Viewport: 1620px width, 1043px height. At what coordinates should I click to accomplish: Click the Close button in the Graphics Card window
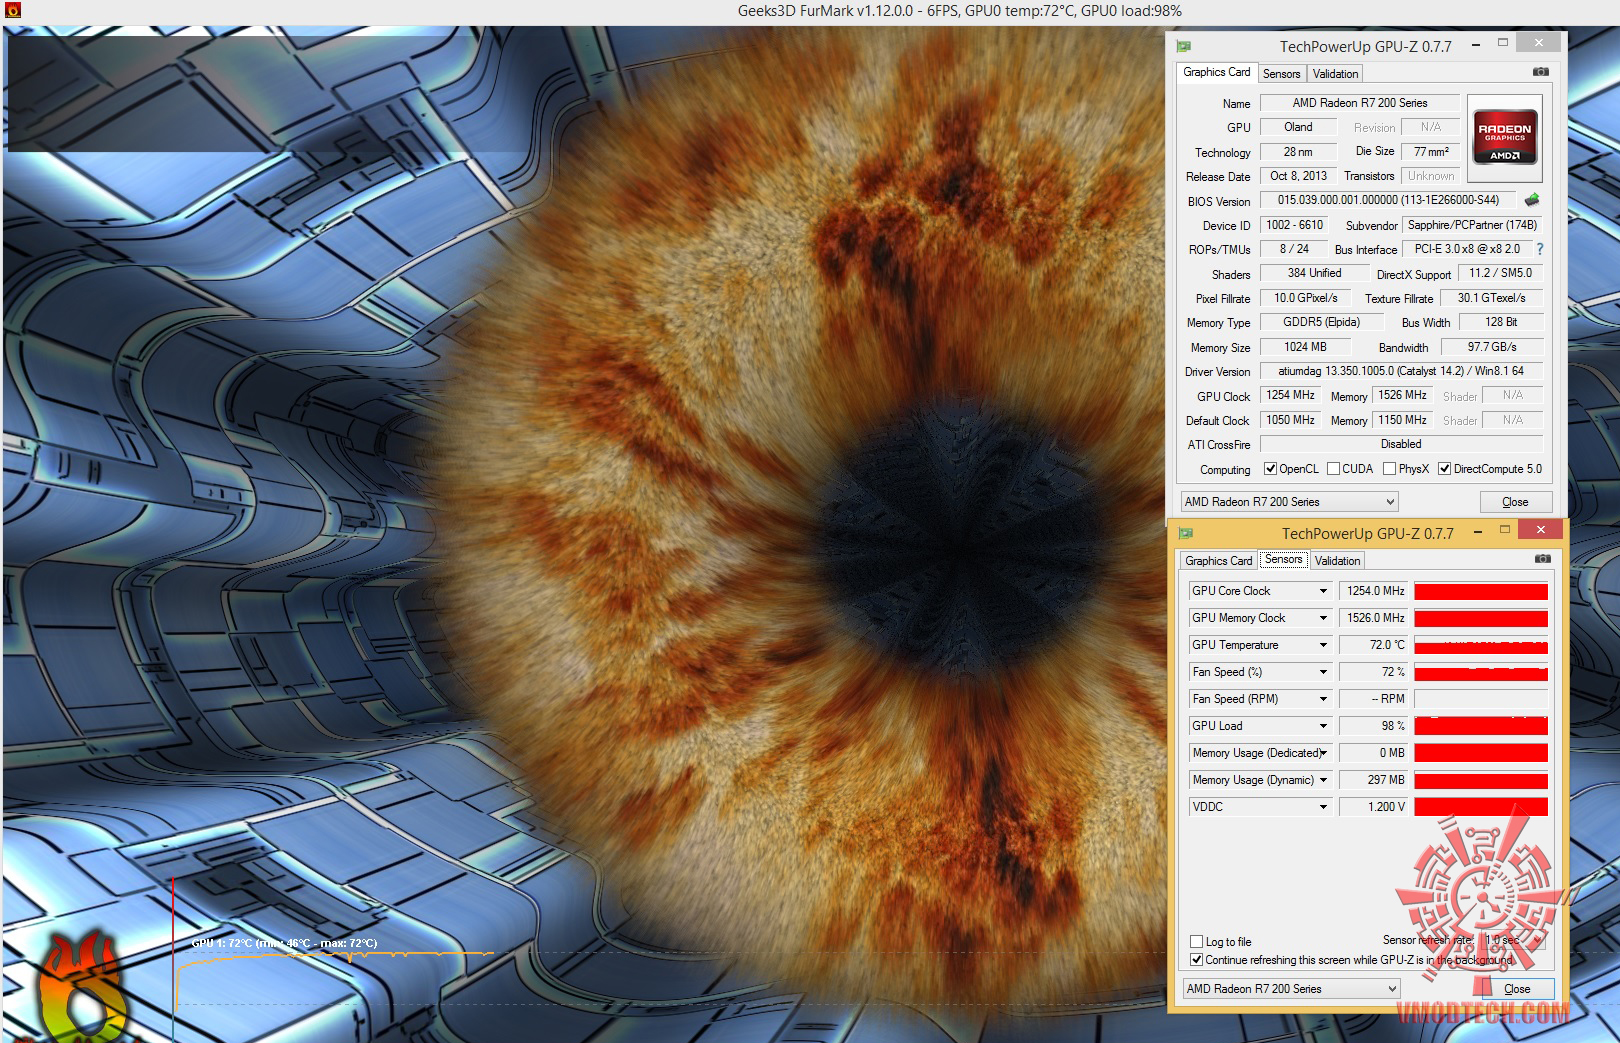[1514, 502]
